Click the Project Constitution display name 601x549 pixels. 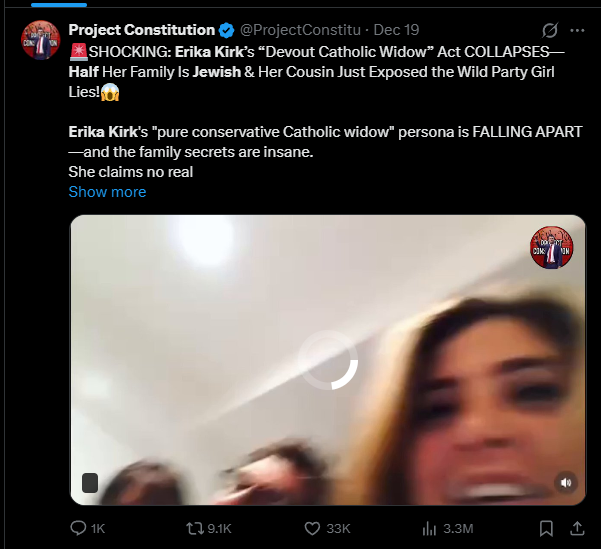point(142,30)
